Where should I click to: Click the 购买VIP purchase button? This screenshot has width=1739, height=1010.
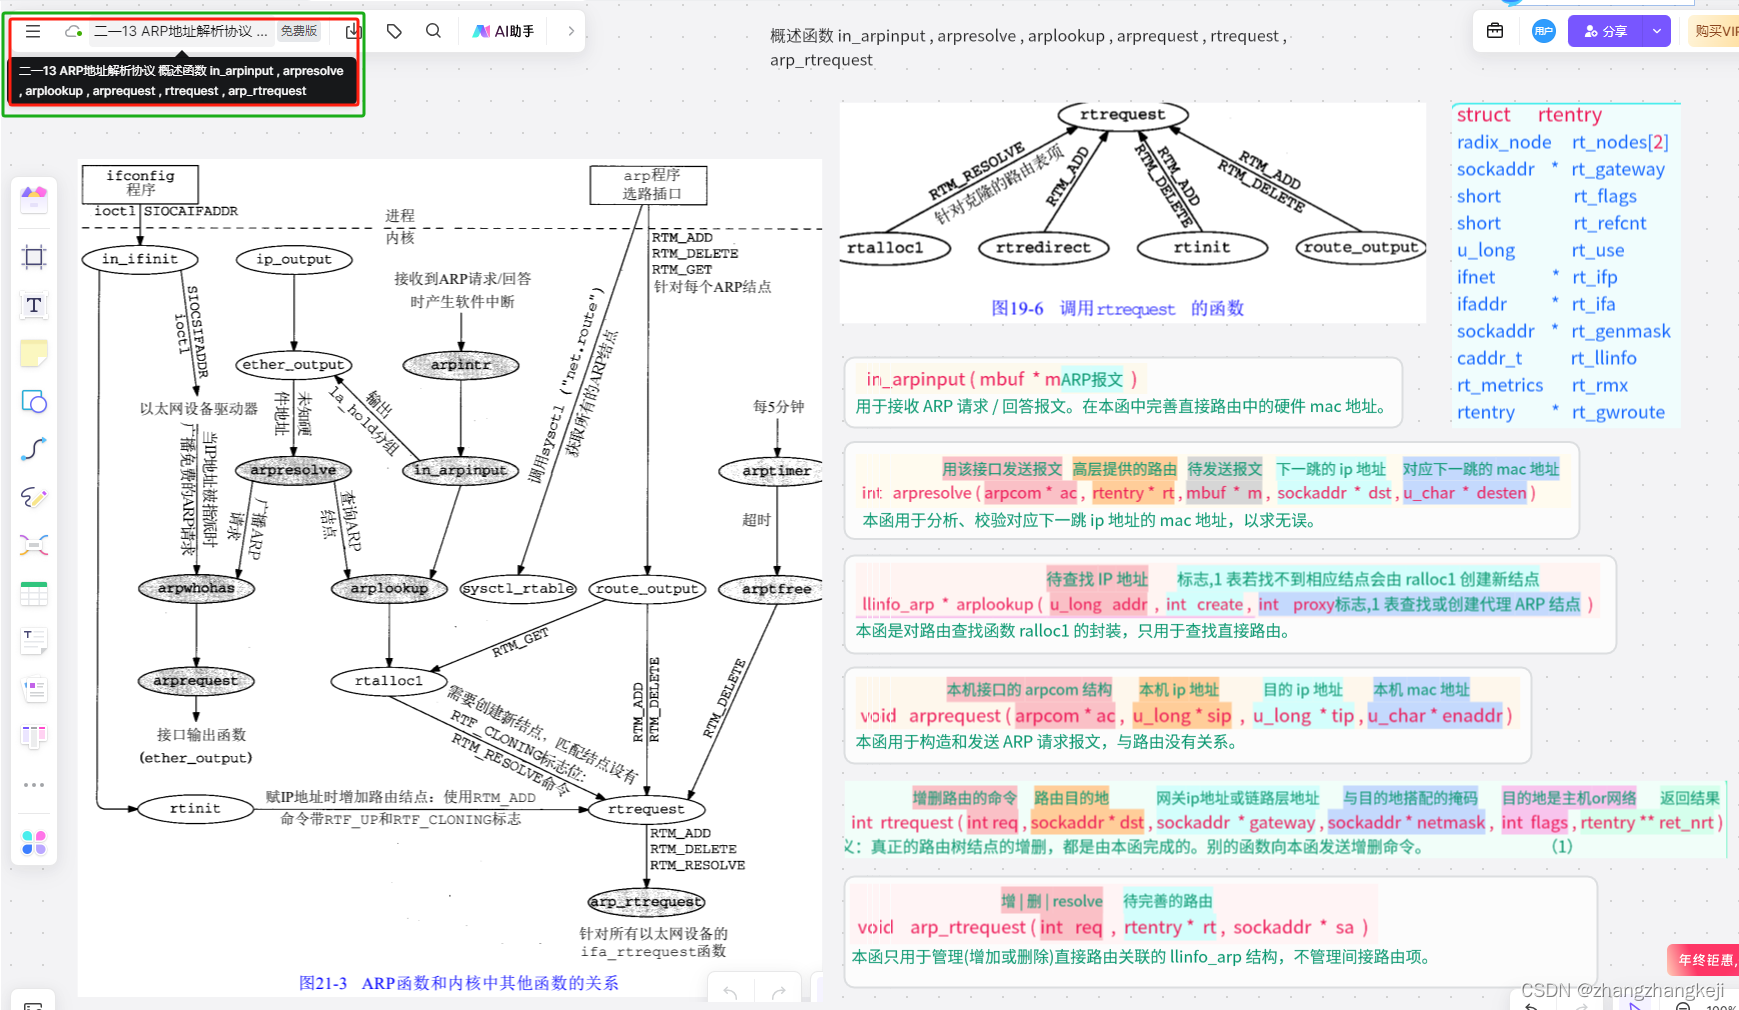pyautogui.click(x=1714, y=31)
